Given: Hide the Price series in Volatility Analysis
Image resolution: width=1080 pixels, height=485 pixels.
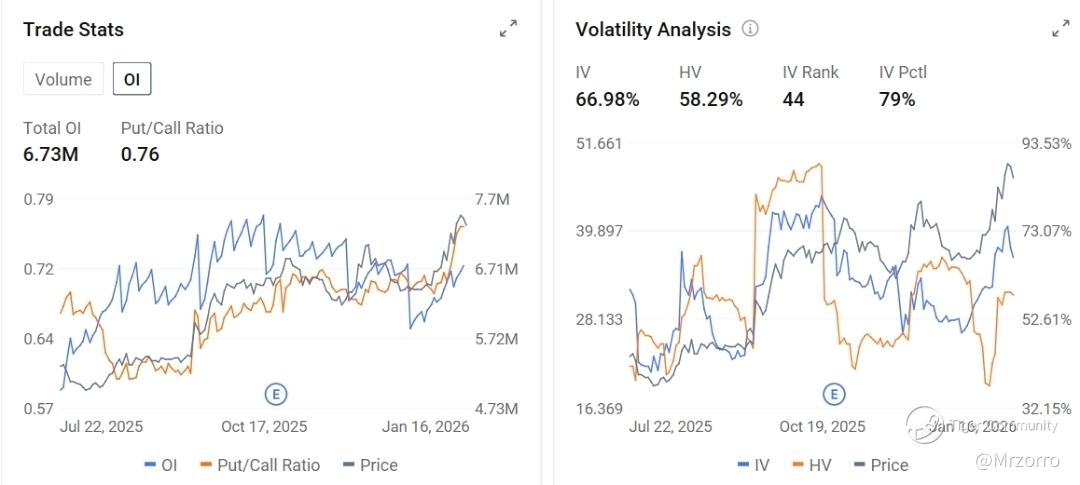Looking at the screenshot, I should pos(881,465).
